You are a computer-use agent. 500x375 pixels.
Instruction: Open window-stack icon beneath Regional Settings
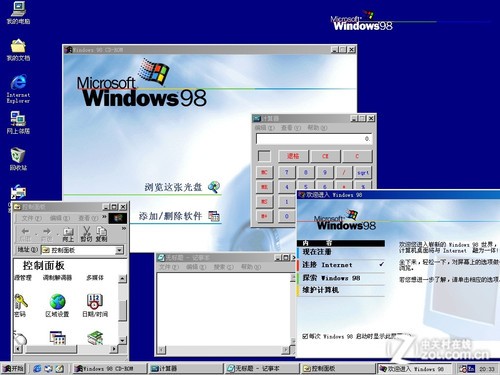click(58, 337)
